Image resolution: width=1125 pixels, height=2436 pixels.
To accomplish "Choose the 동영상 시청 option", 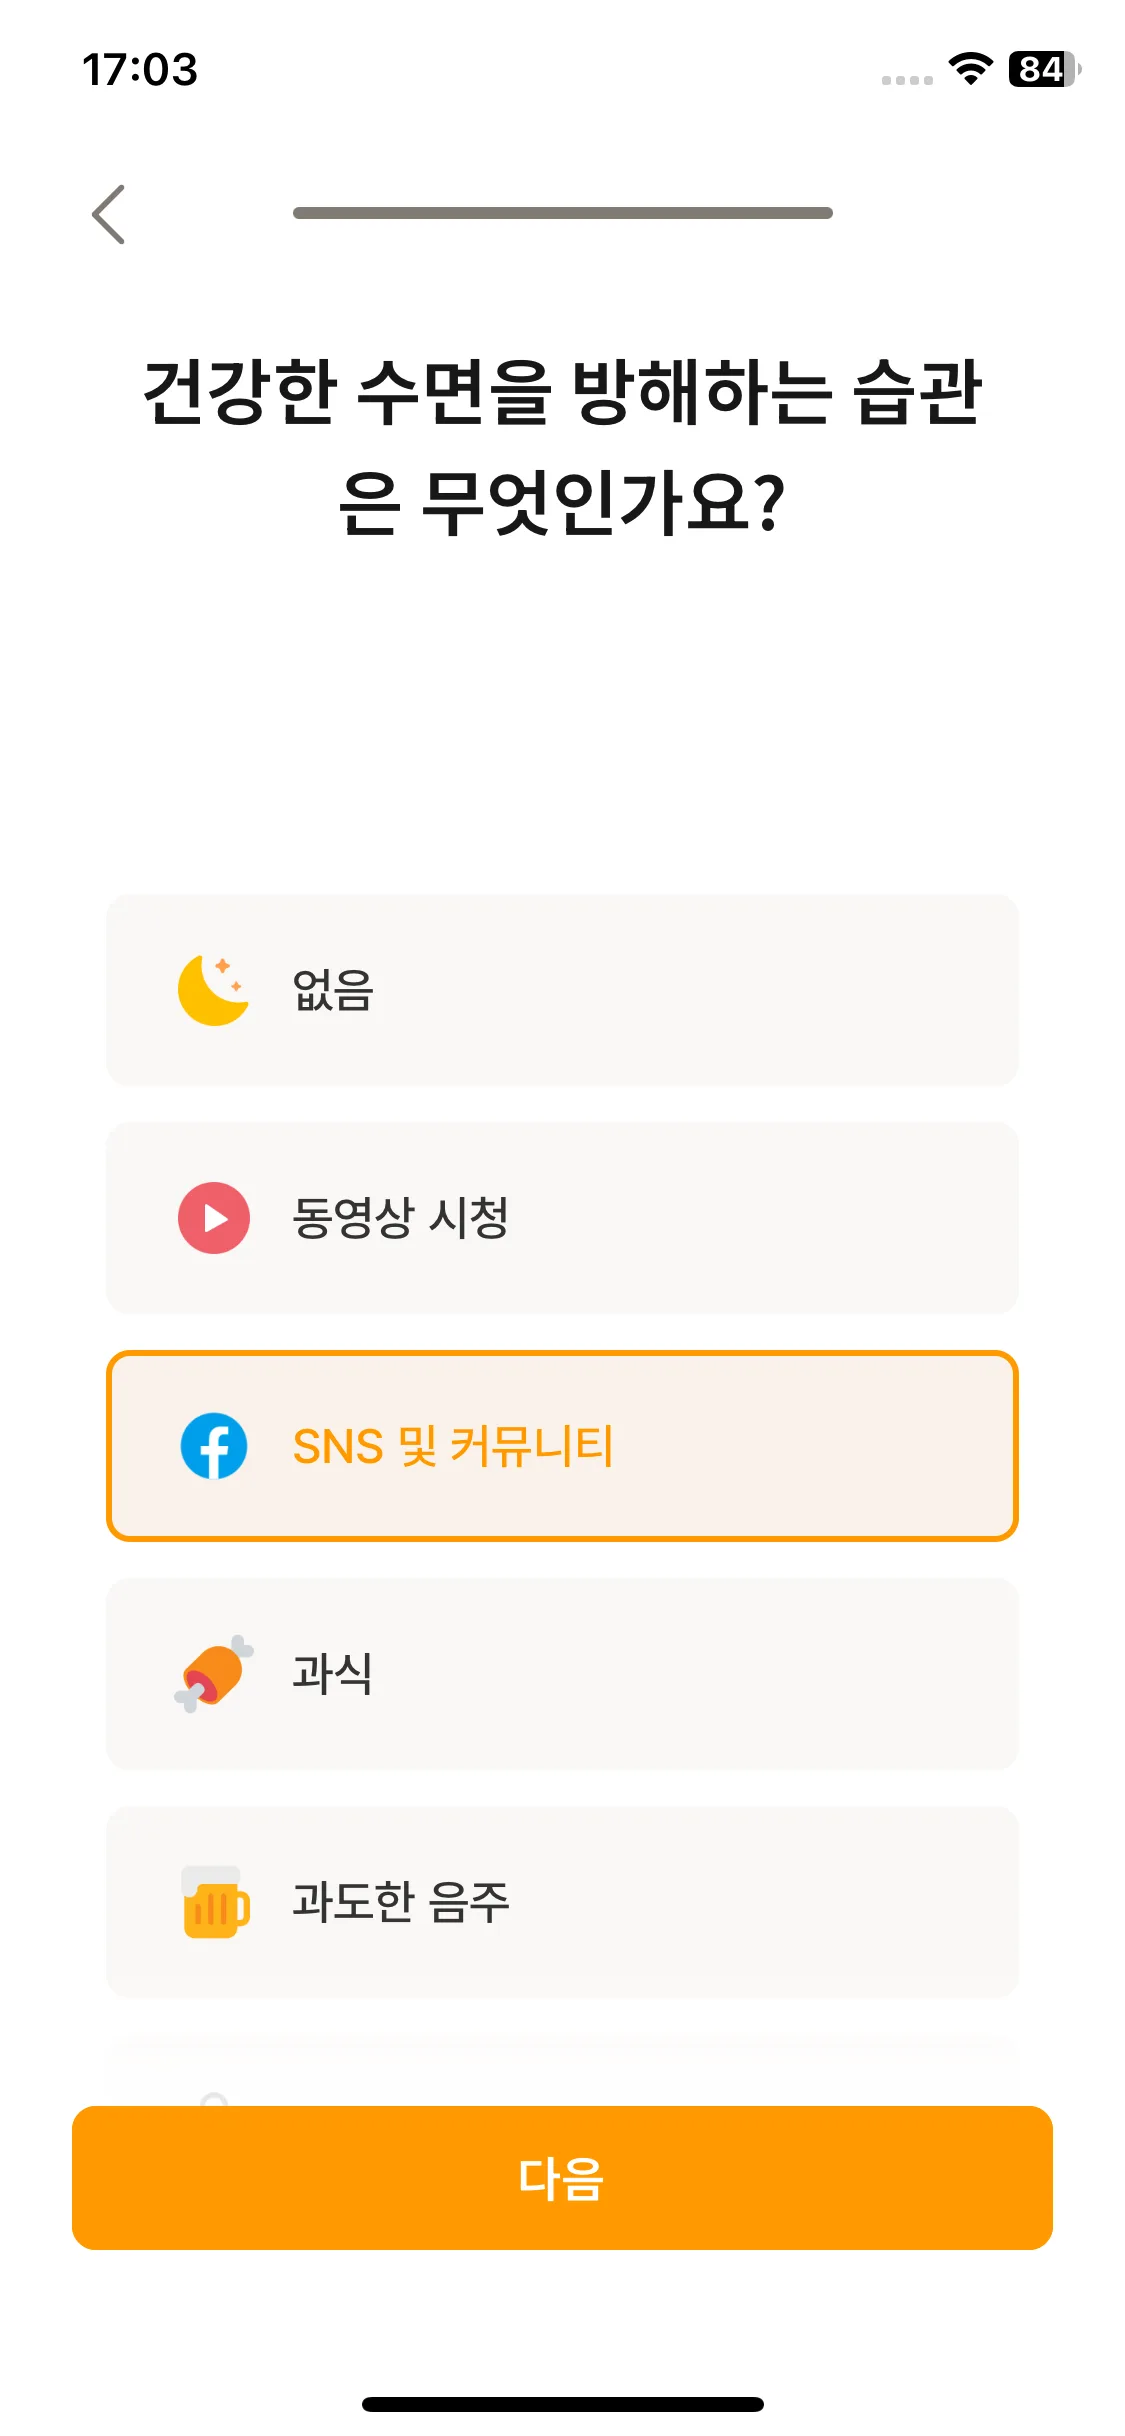I will [562, 1218].
